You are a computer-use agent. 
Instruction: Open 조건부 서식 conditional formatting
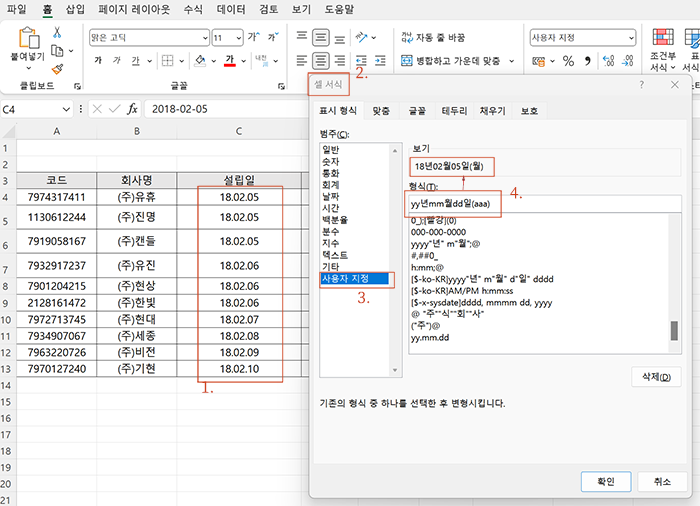pyautogui.click(x=663, y=49)
